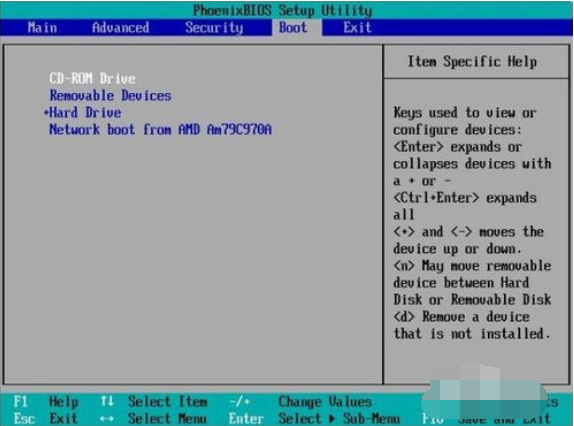Click the Esc Exit key hint
This screenshot has width=574, height=426.
click(45, 418)
